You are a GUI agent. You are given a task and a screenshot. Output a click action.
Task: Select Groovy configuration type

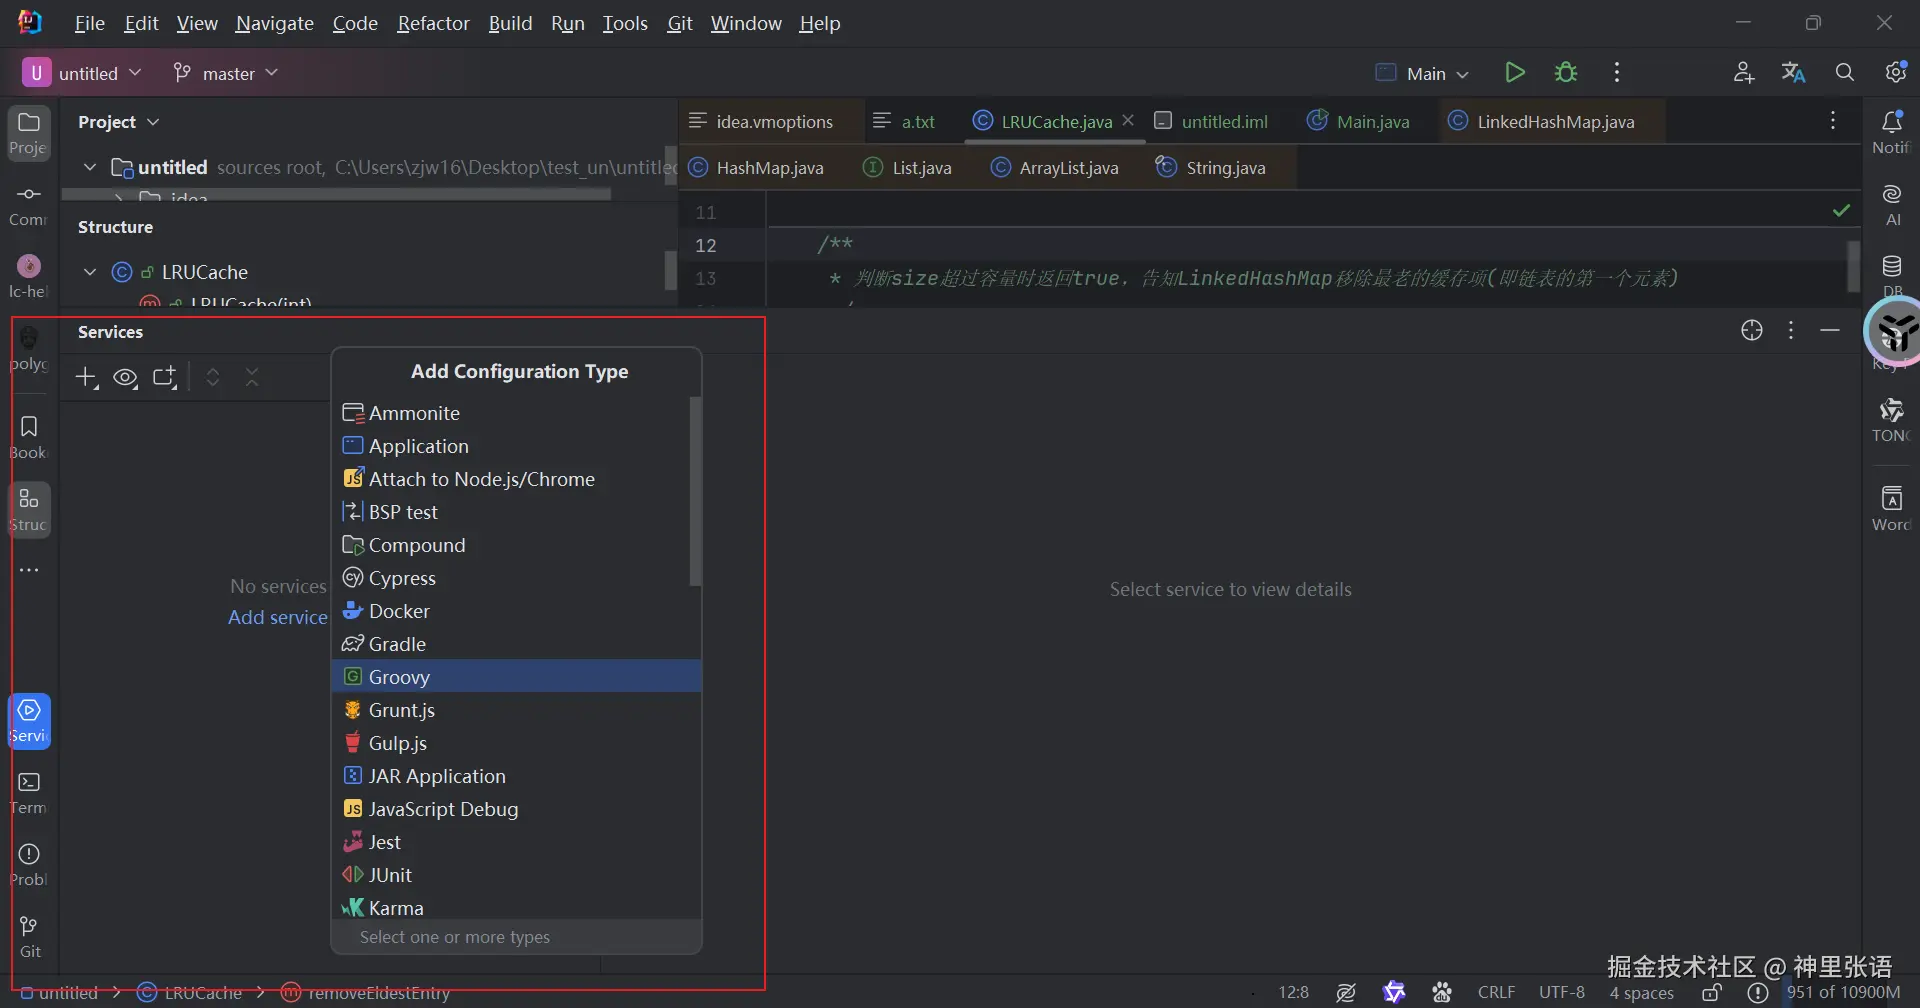click(x=516, y=677)
